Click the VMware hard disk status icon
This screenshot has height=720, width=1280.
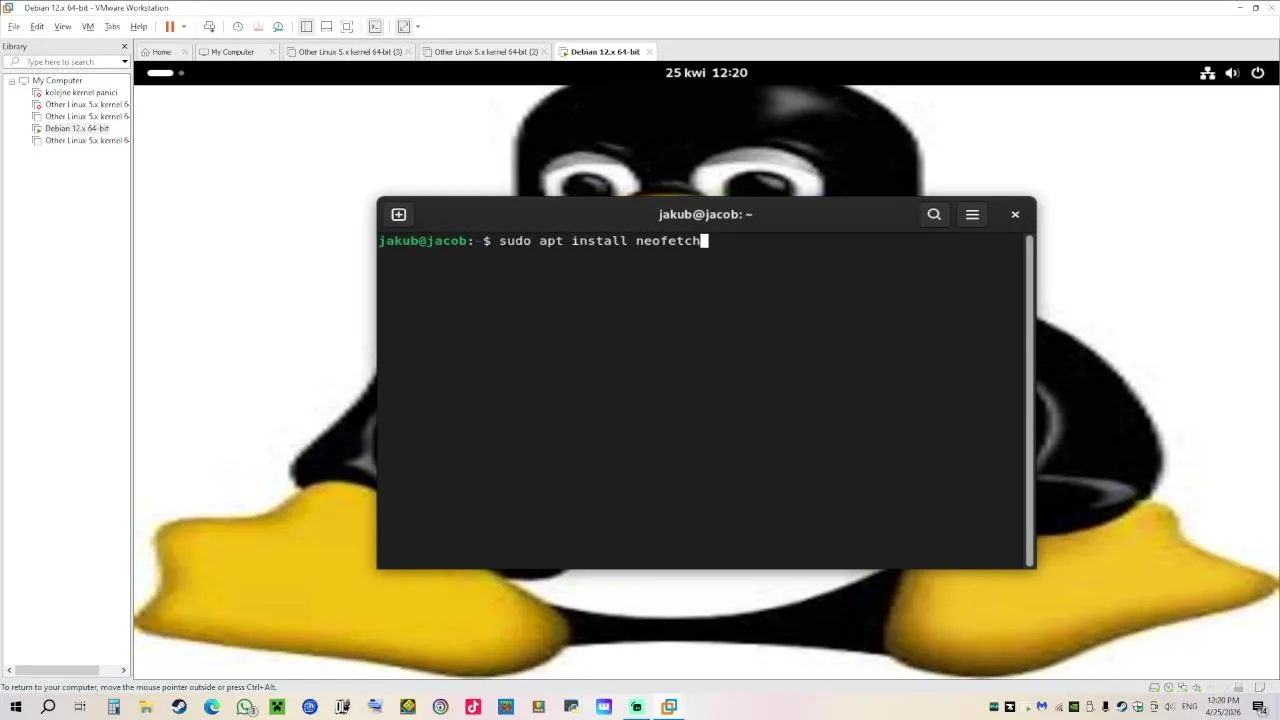(1155, 688)
